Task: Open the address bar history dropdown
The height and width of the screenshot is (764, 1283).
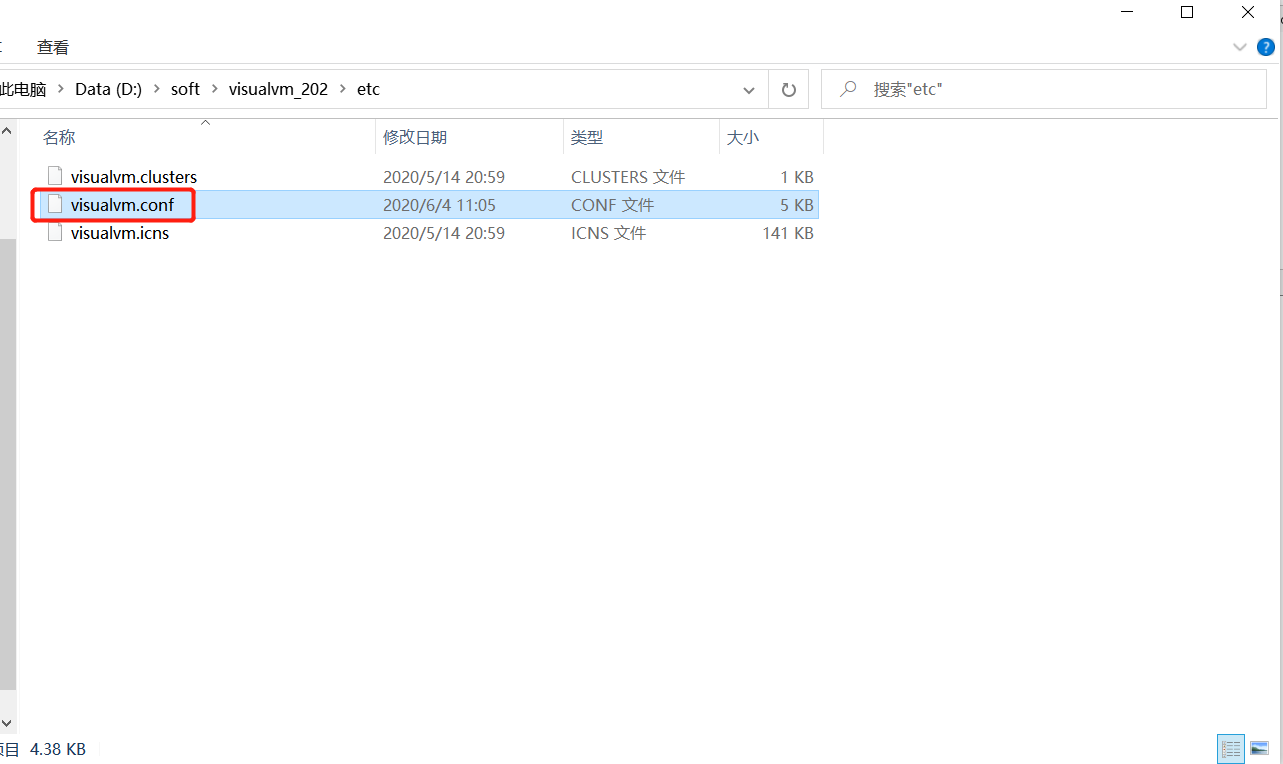Action: (749, 90)
